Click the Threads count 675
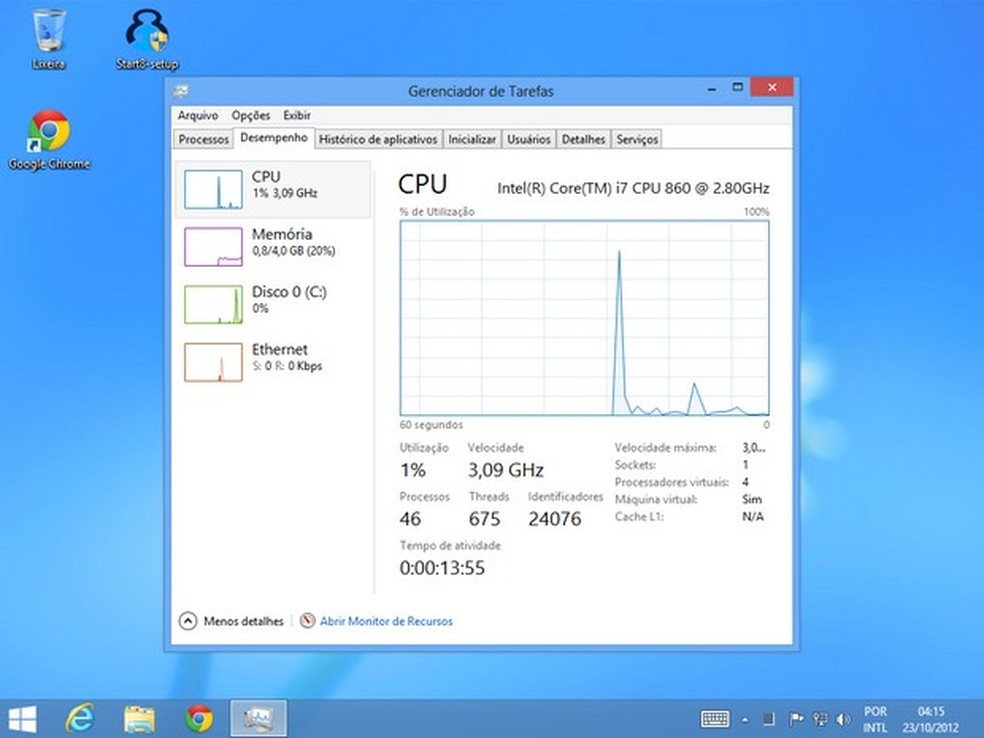The image size is (984, 738). pyautogui.click(x=484, y=519)
